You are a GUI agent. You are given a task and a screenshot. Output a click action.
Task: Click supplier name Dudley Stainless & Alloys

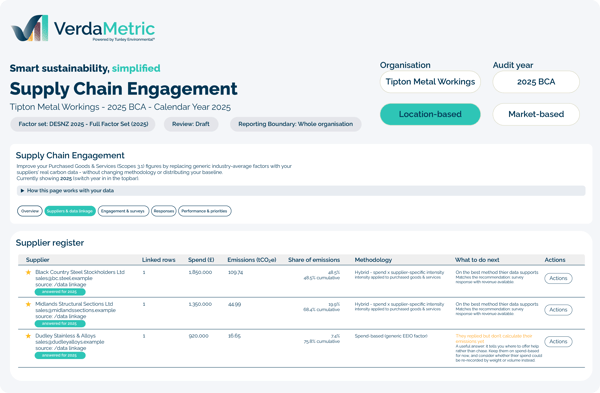click(x=65, y=336)
